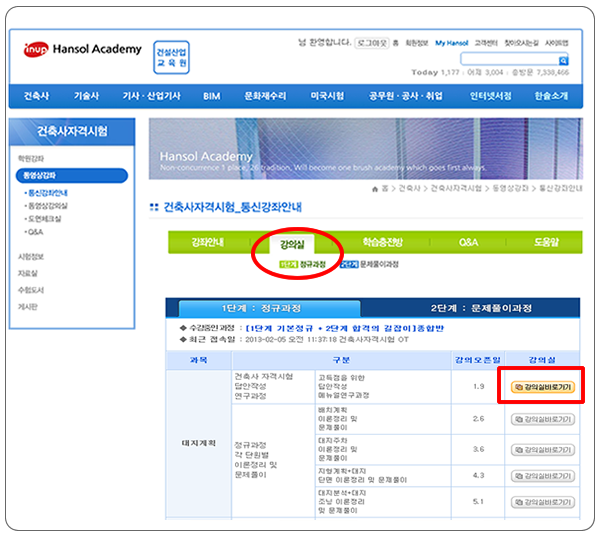The width and height of the screenshot is (600, 551).
Task: Open the 건축사 main menu
Action: pyautogui.click(x=37, y=96)
